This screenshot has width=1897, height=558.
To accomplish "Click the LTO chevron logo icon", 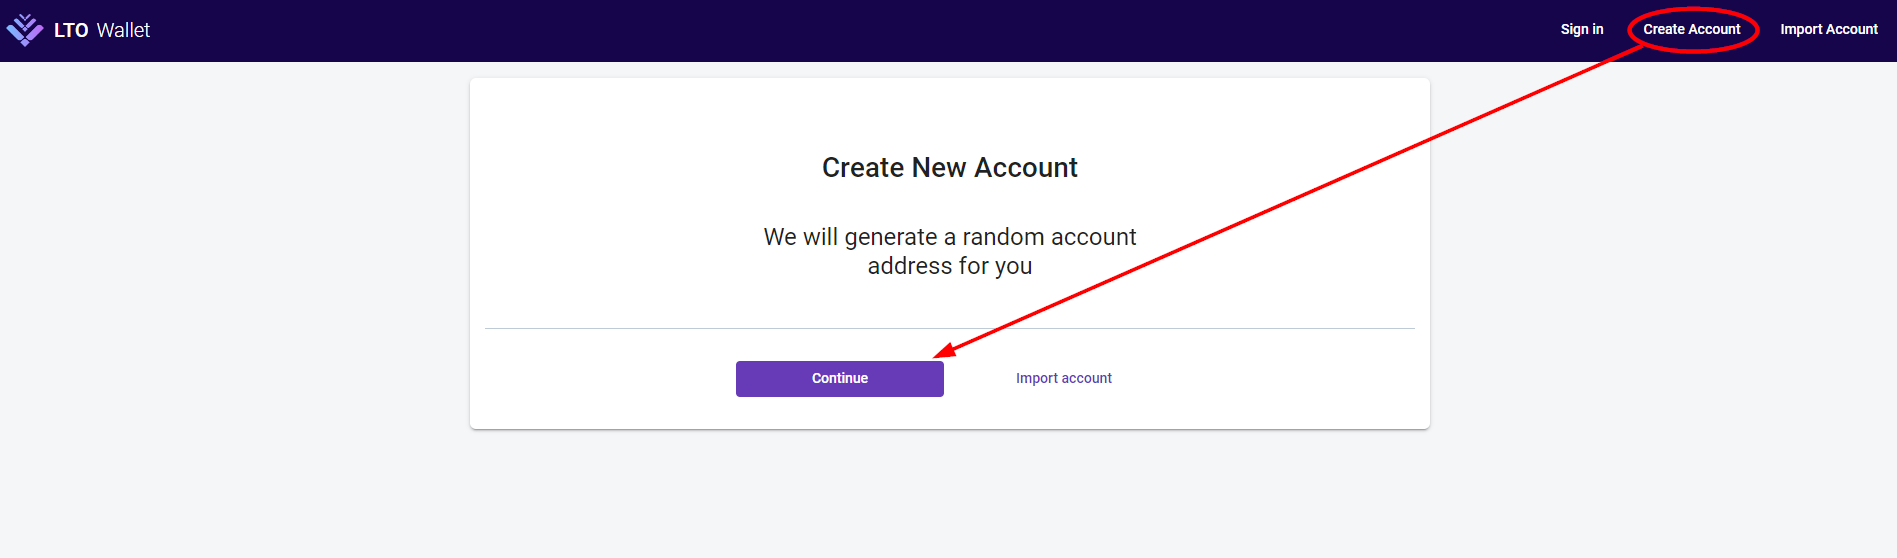I will point(25,30).
